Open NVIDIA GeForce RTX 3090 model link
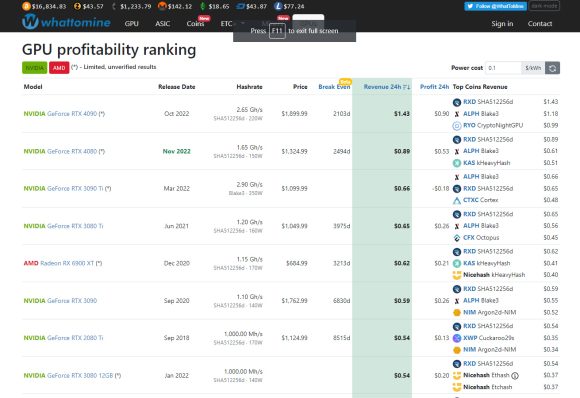Screen dimensions: 580x398 coord(60,301)
